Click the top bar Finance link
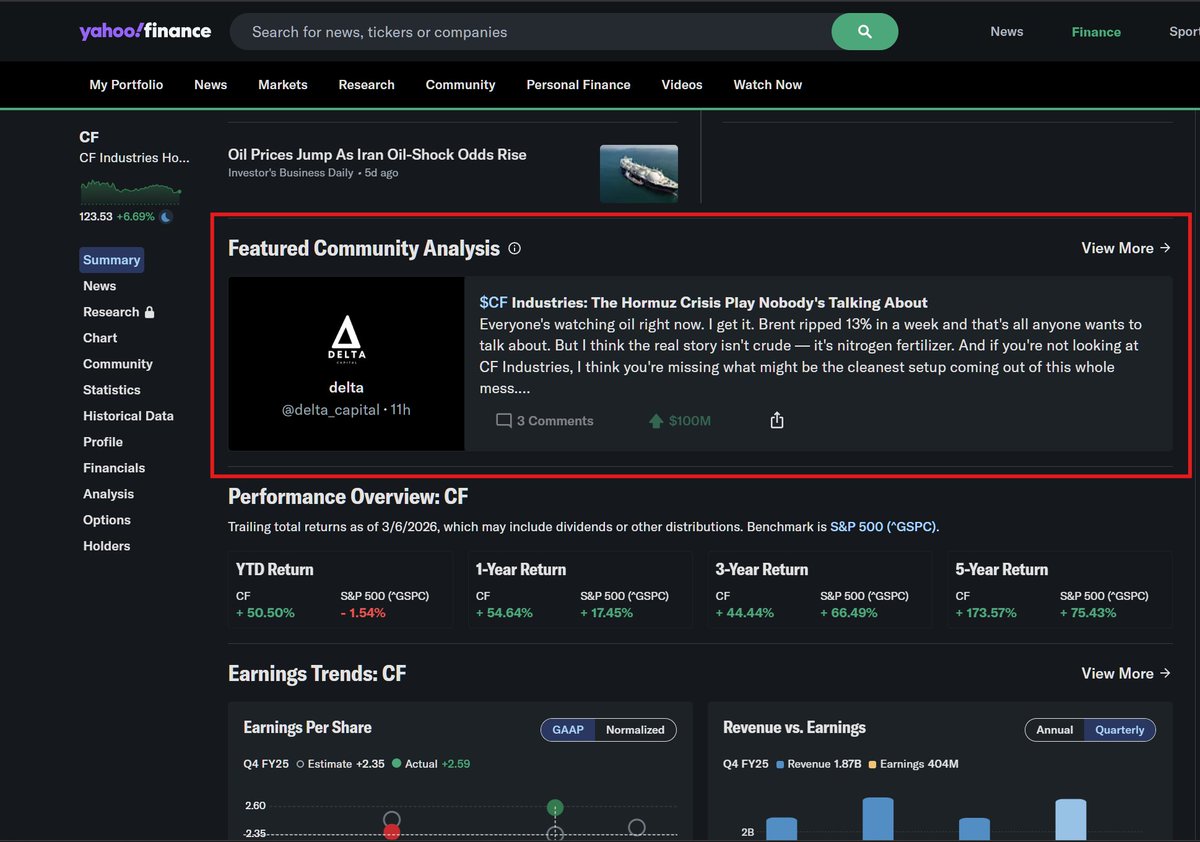 (1096, 32)
